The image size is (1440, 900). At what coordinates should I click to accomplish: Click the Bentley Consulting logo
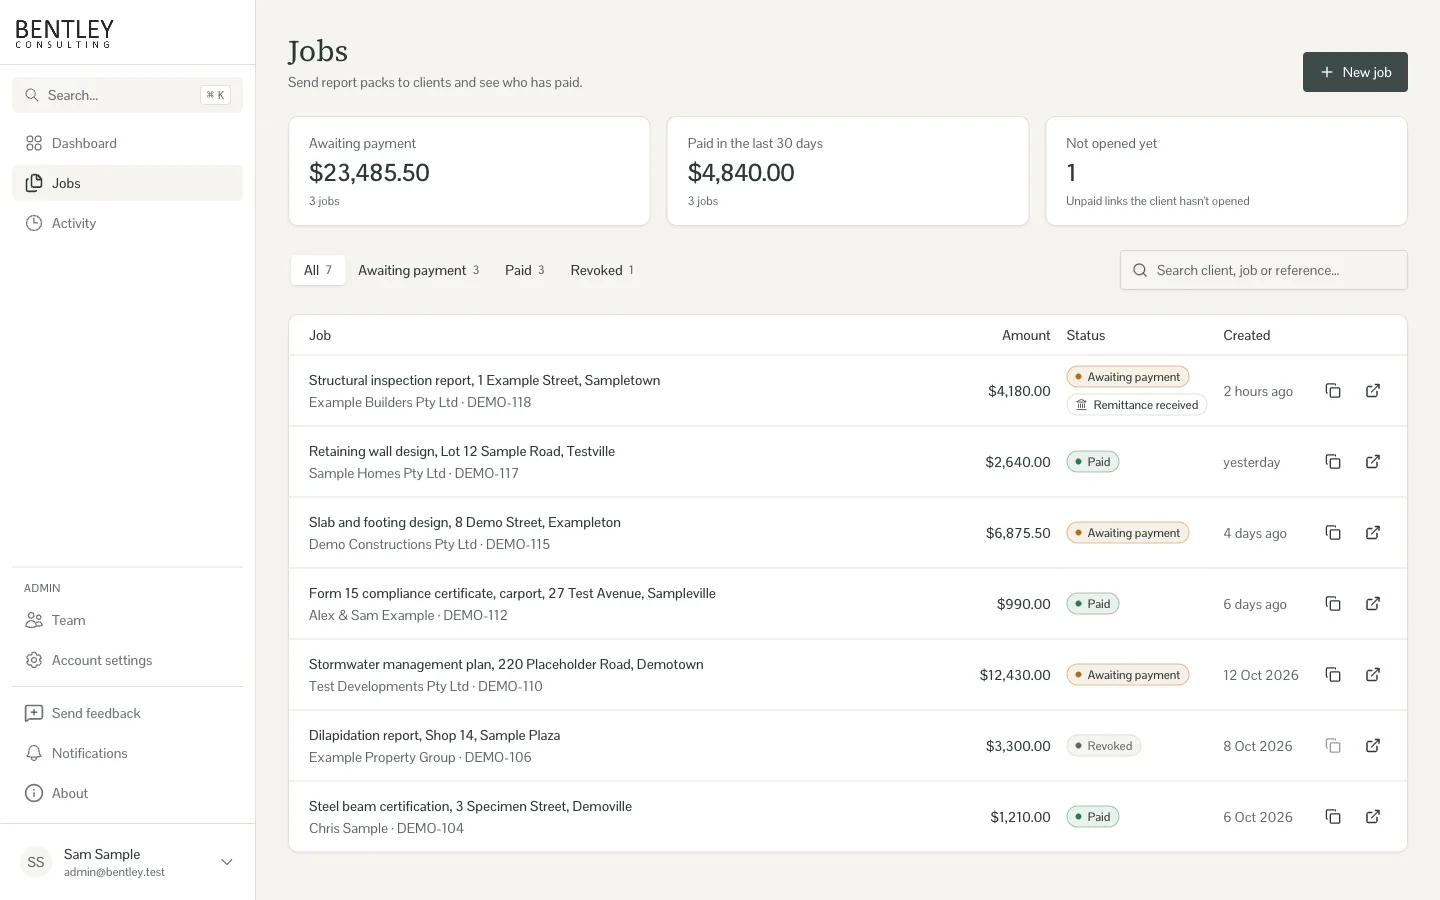pyautogui.click(x=64, y=33)
